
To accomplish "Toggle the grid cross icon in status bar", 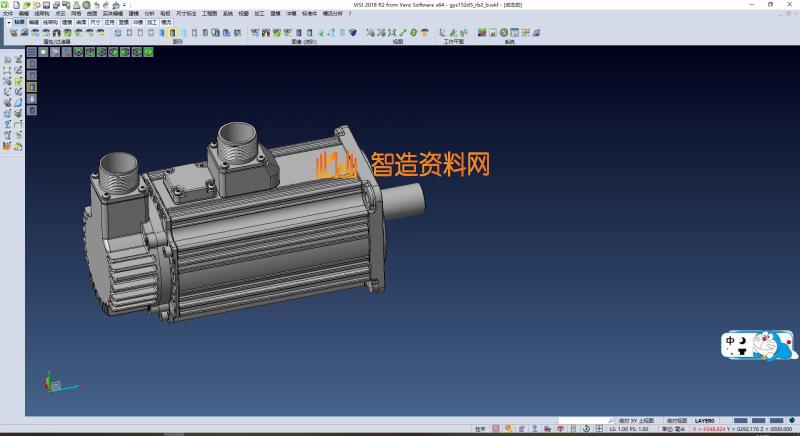I will (x=599, y=429).
